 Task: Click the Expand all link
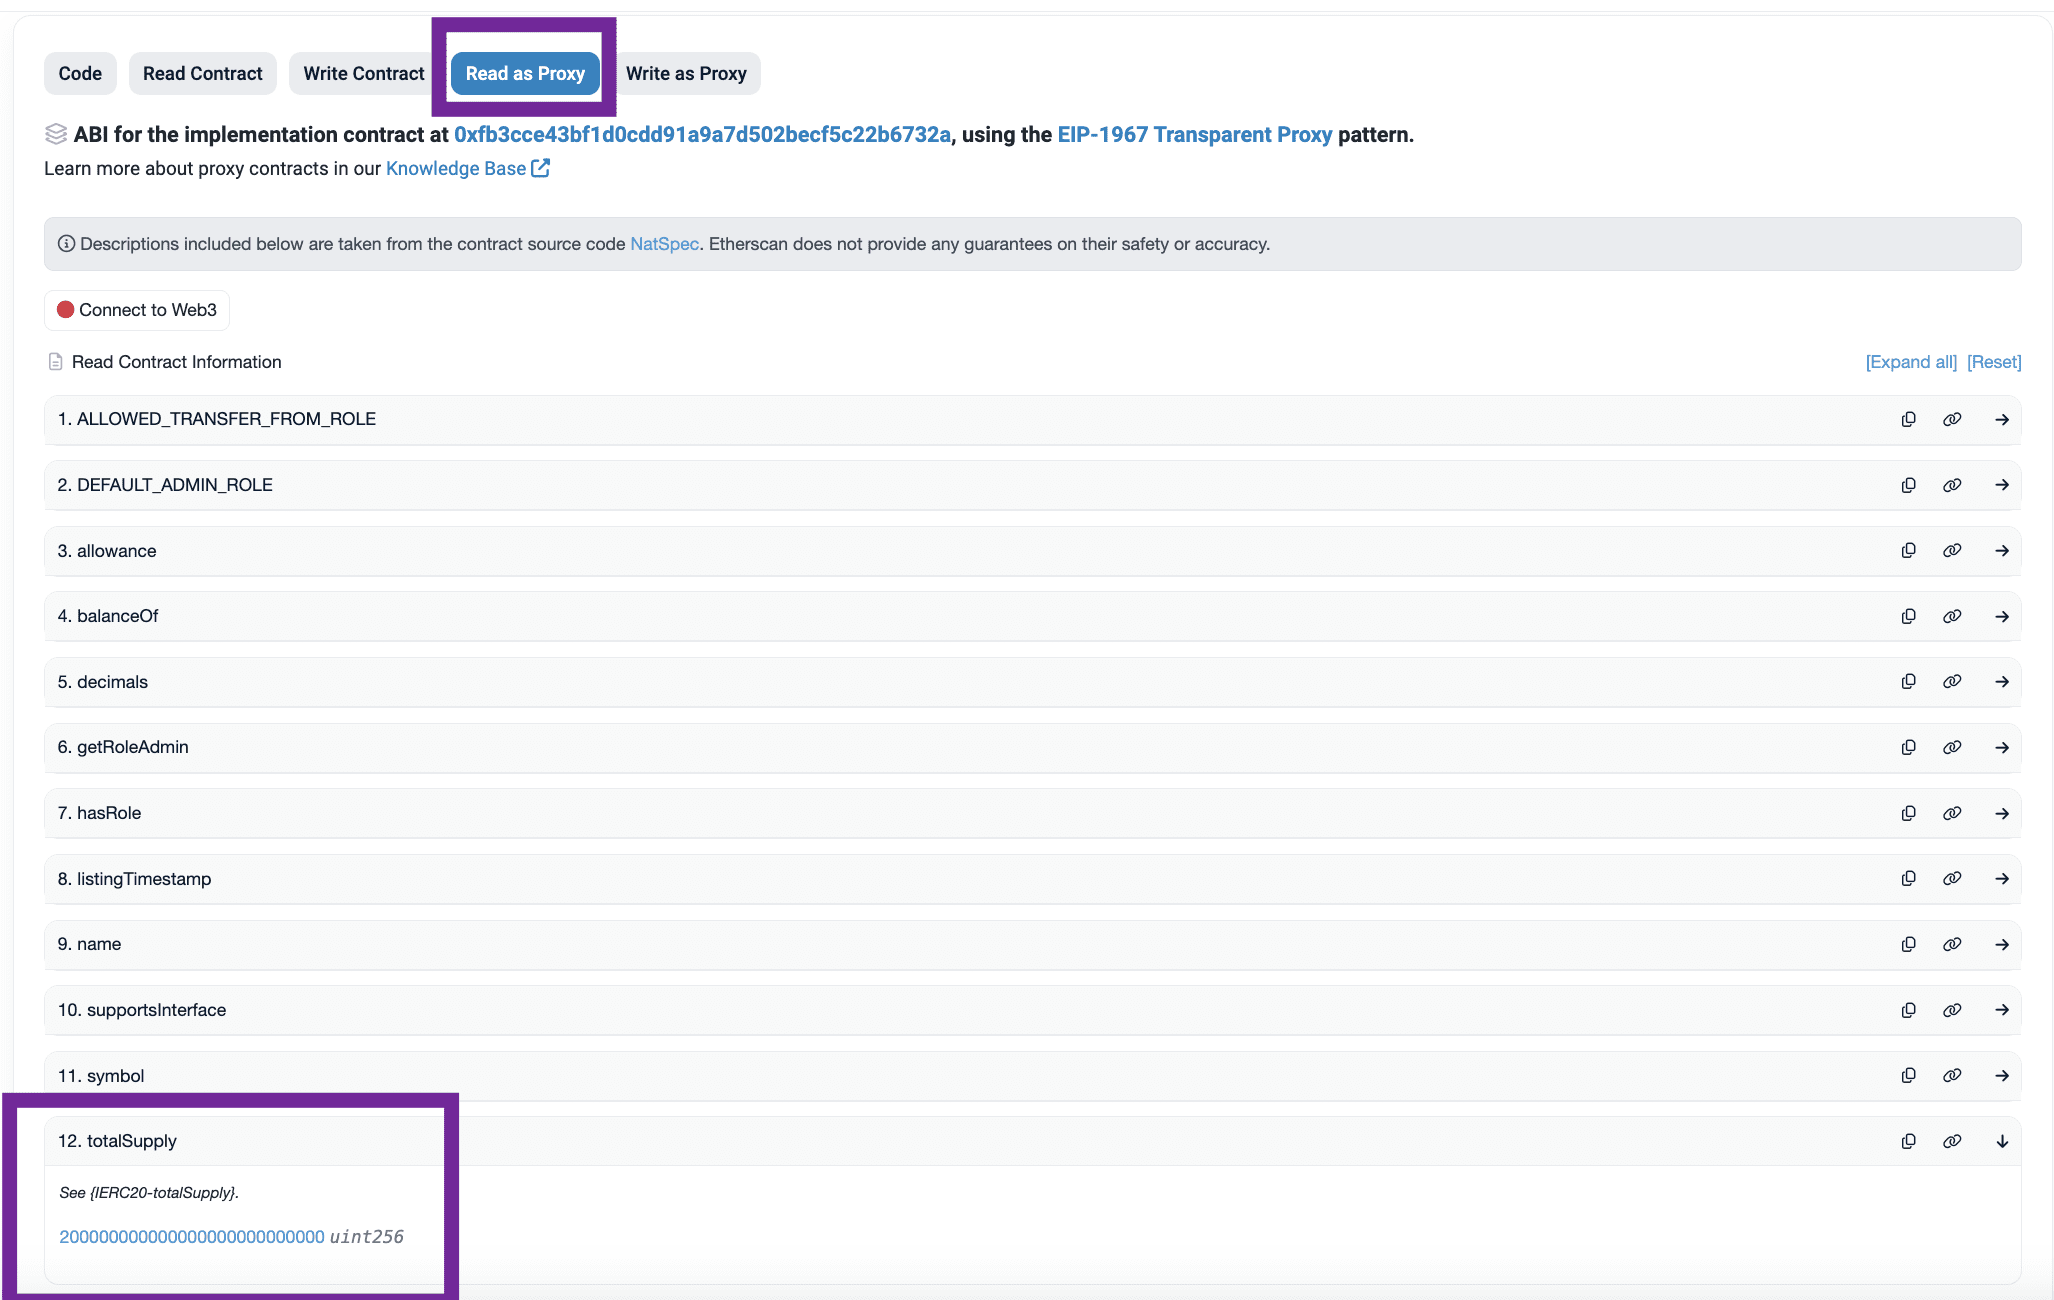point(1910,362)
